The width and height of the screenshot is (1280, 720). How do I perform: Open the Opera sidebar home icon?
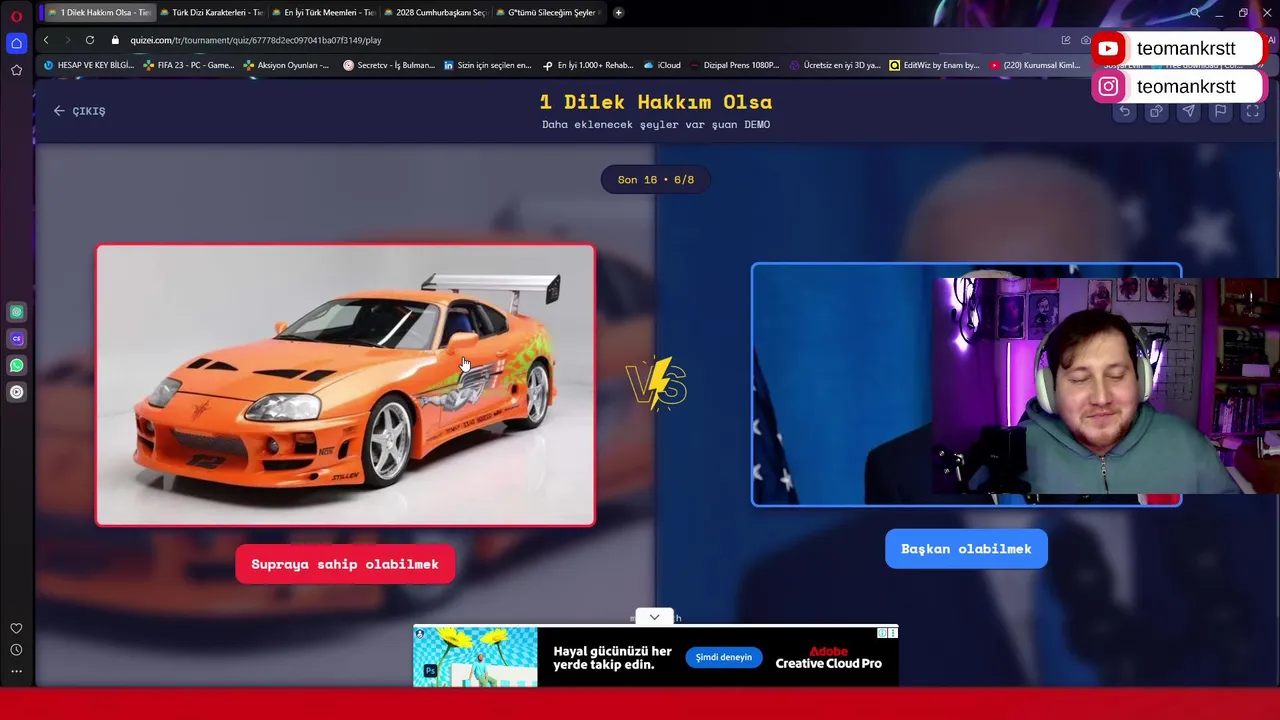16,43
